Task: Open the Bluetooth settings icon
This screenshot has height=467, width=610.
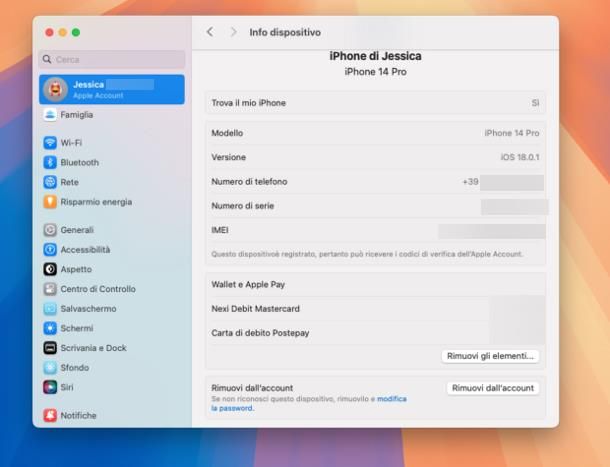Action: [50, 162]
